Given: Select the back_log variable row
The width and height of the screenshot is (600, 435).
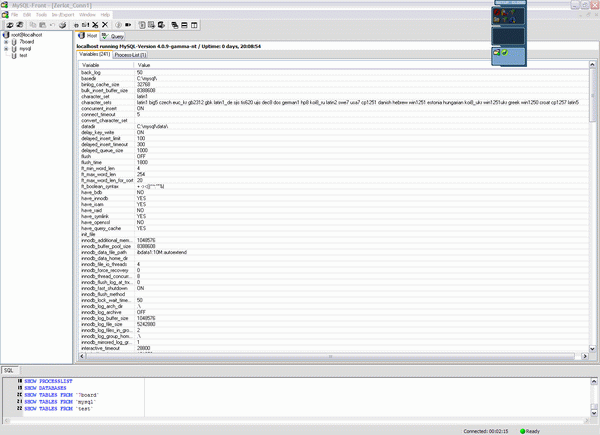Looking at the screenshot, I should 334,72.
